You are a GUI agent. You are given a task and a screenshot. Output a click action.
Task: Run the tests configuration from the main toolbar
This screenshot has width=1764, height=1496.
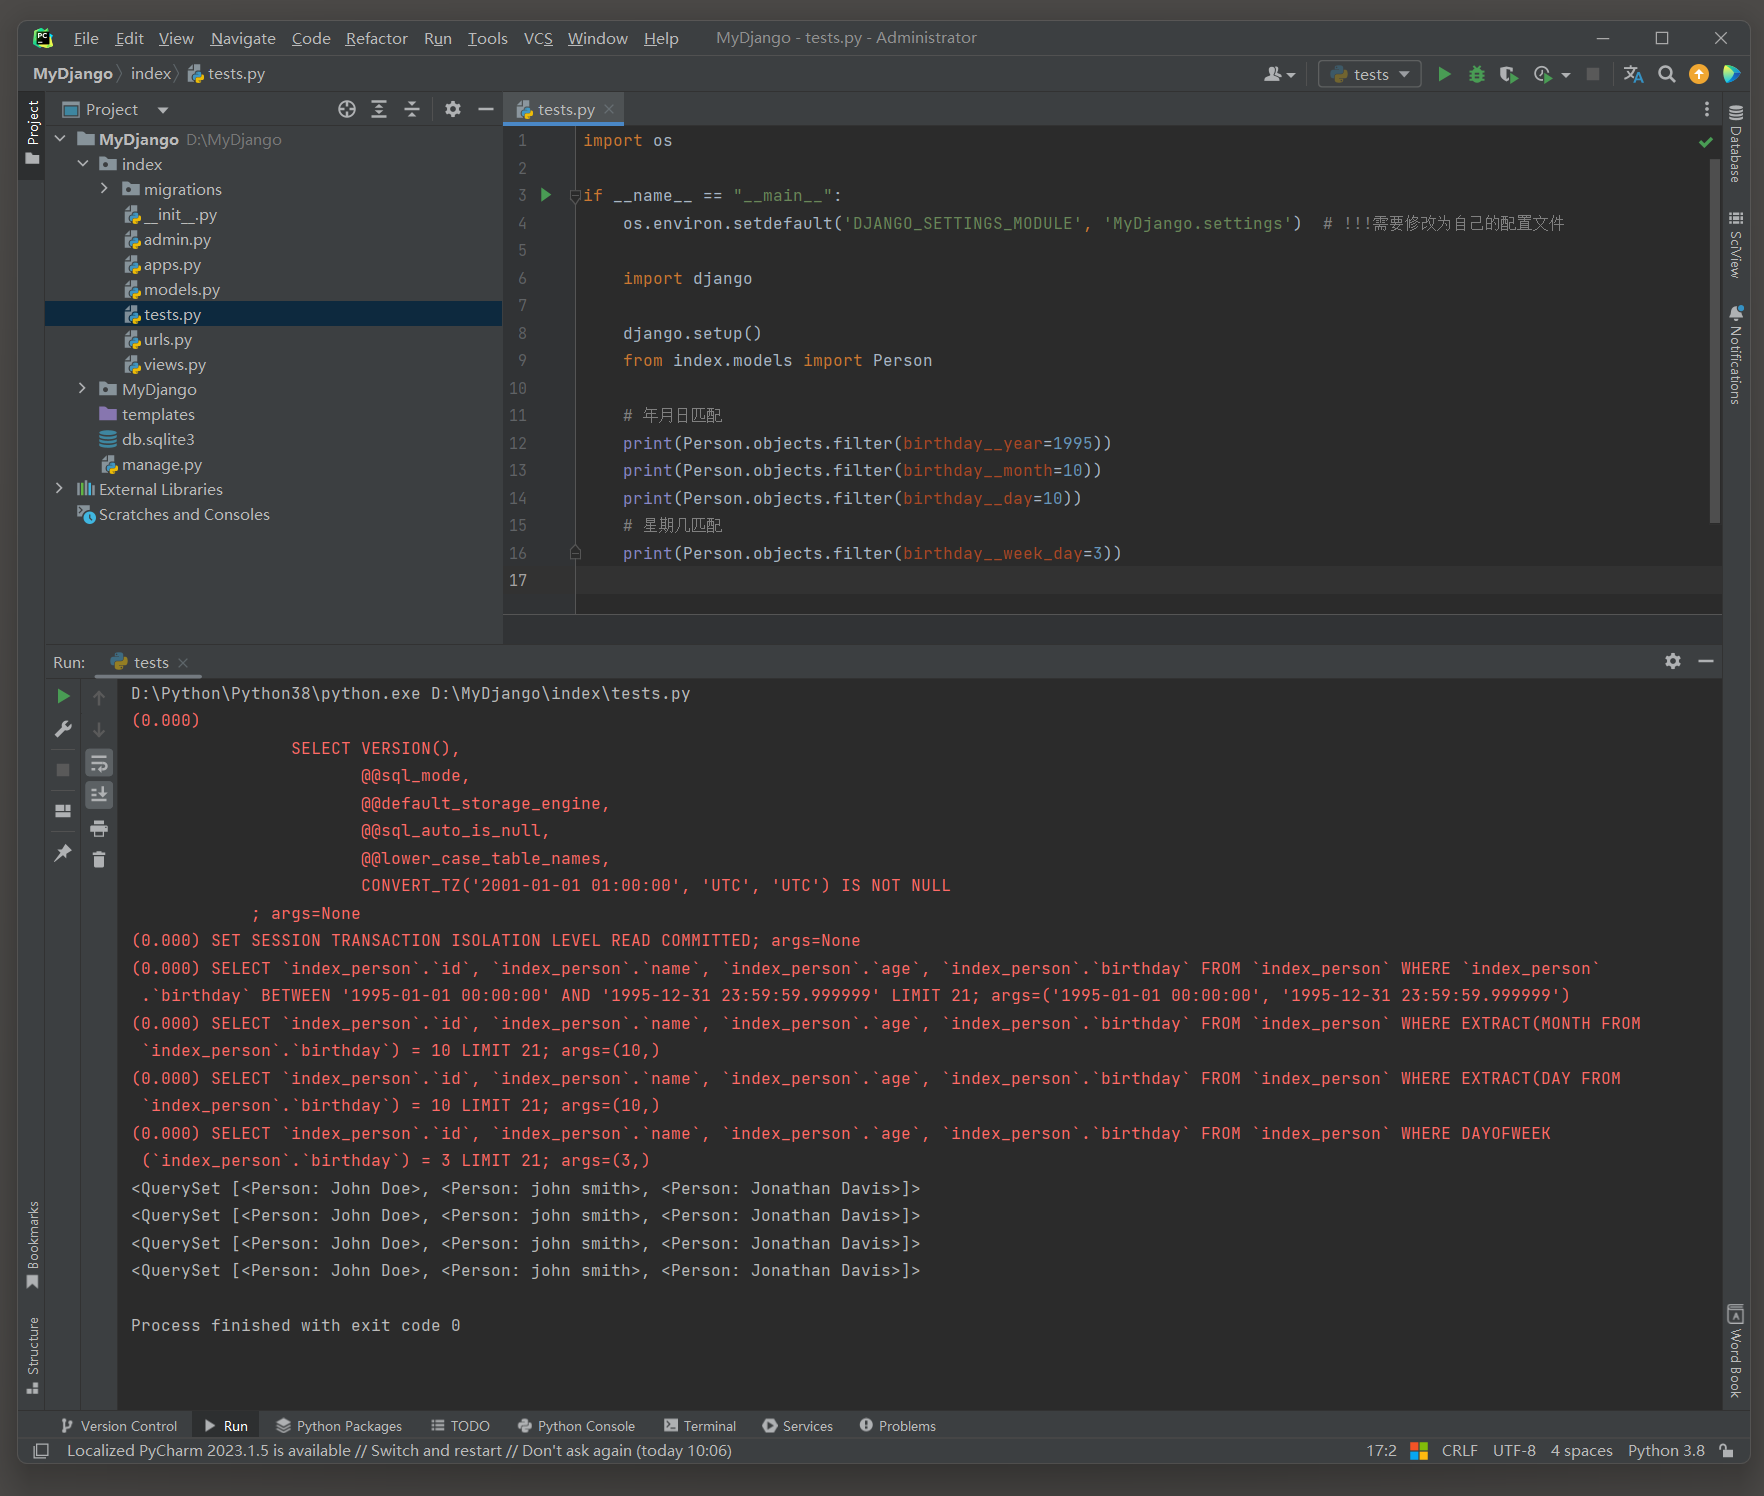coord(1444,74)
